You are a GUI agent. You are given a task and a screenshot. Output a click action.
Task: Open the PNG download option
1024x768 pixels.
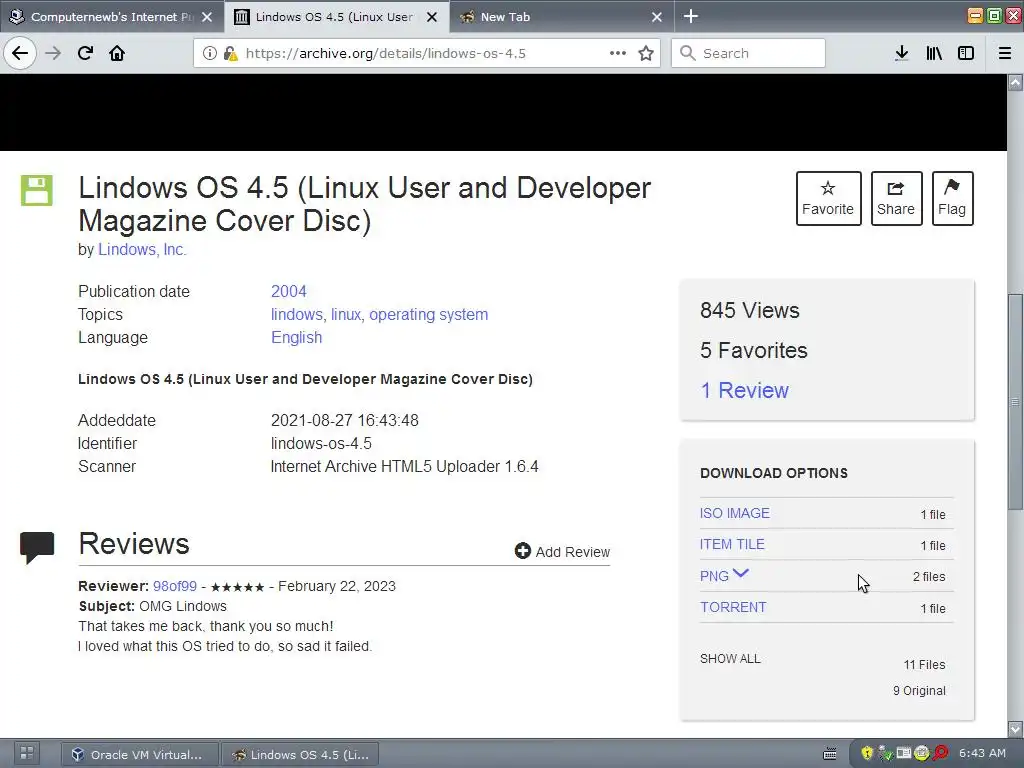click(714, 576)
